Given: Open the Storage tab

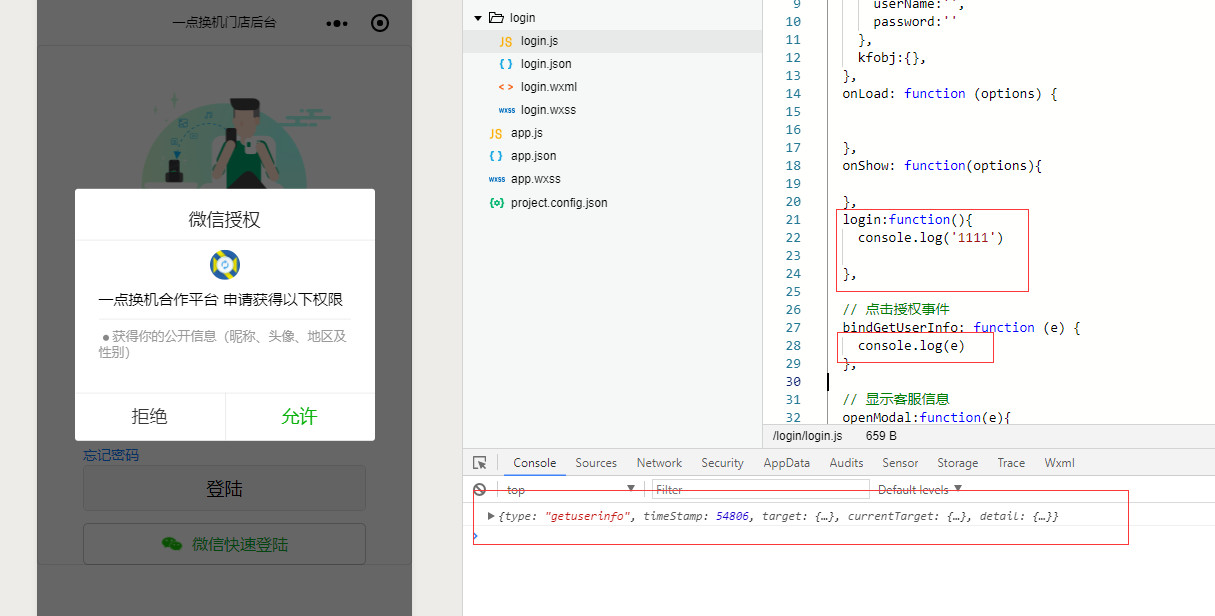Looking at the screenshot, I should [x=957, y=463].
